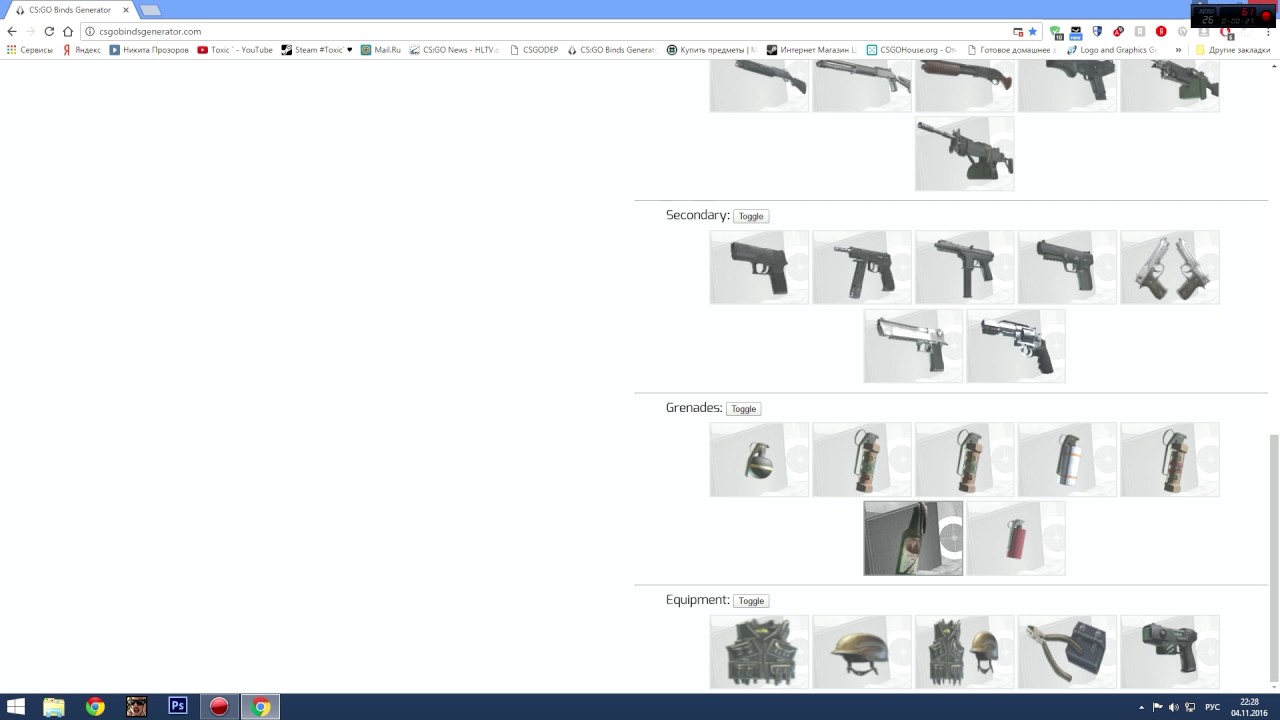
Task: Open the CSGOHouse.org bookmark
Action: 912,50
